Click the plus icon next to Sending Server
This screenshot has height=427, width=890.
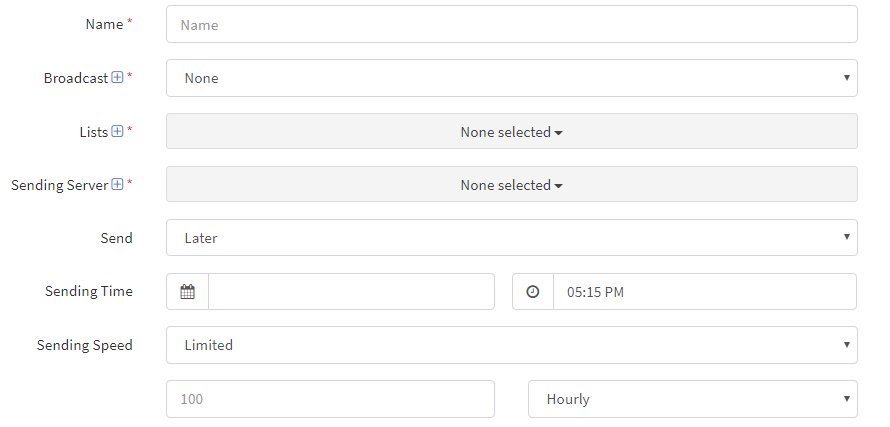click(x=117, y=184)
